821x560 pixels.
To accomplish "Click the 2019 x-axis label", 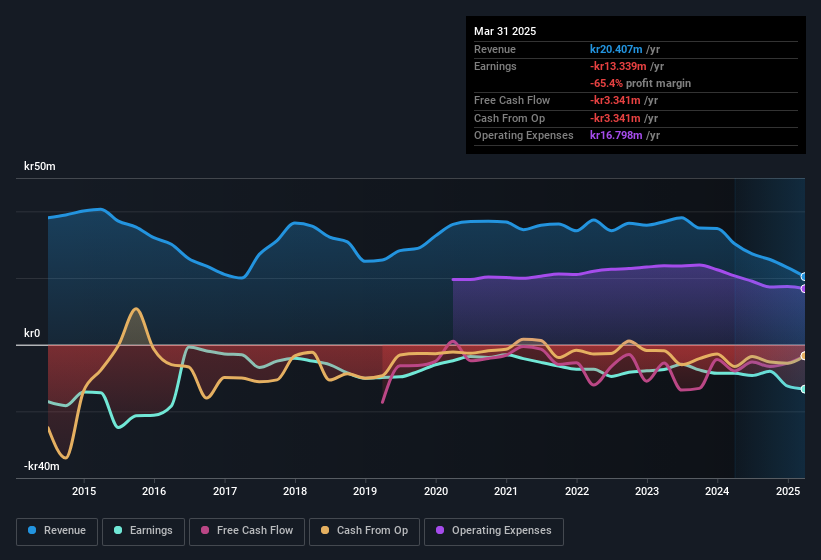I will (x=365, y=491).
